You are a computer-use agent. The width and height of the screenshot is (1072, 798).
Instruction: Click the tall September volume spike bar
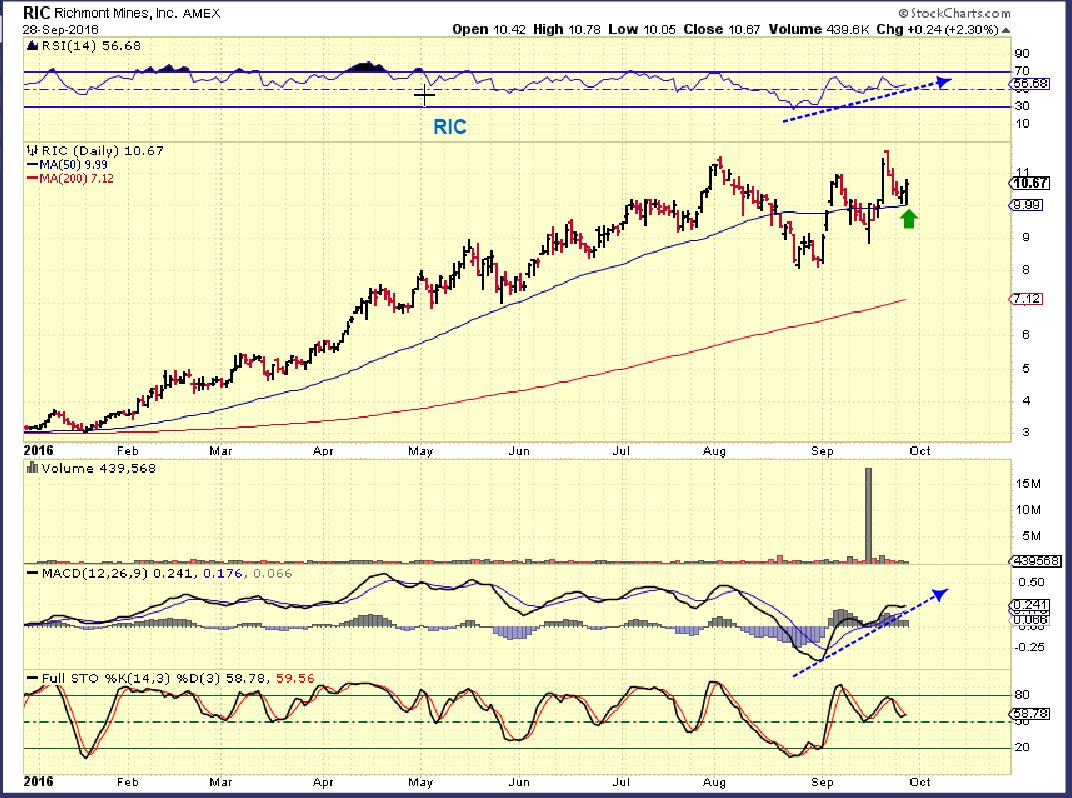(868, 515)
